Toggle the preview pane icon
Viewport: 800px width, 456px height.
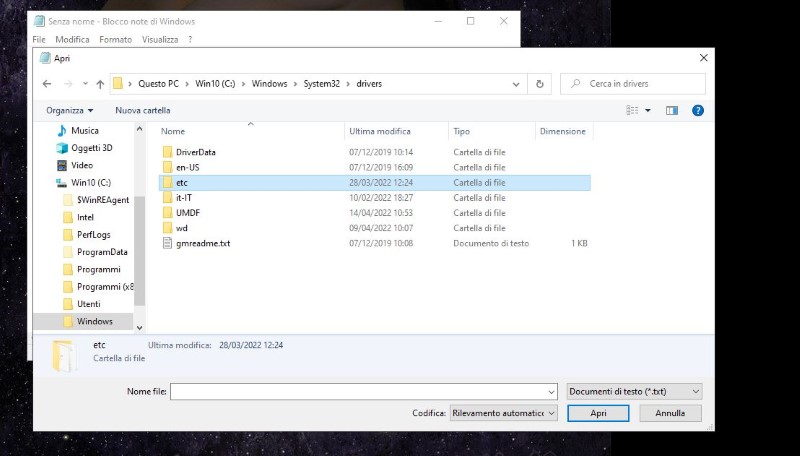(x=672, y=110)
